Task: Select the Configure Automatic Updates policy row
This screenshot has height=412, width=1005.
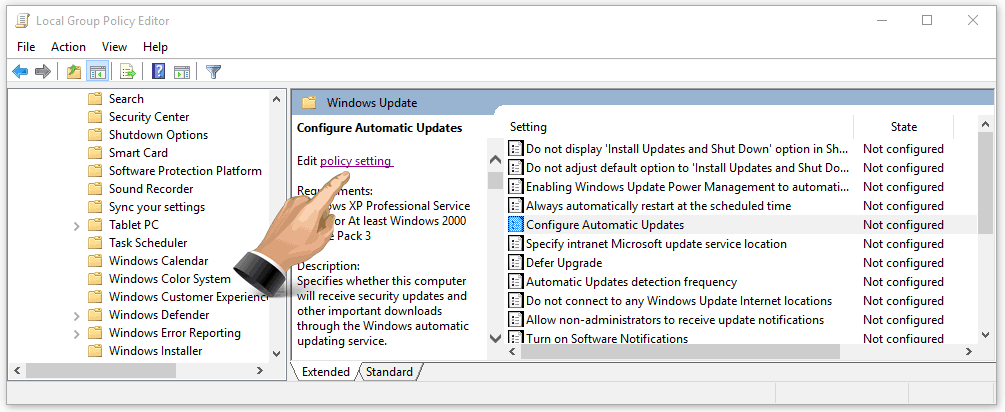Action: (x=604, y=225)
